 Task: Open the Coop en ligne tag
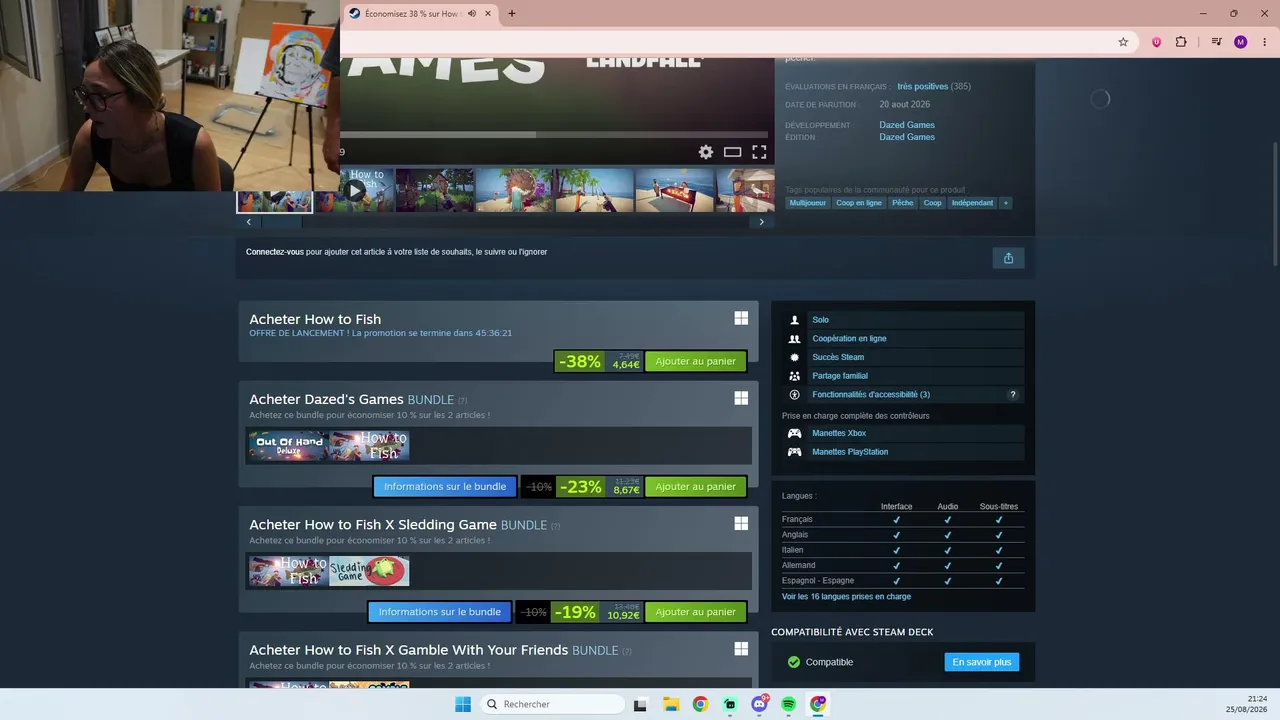859,203
